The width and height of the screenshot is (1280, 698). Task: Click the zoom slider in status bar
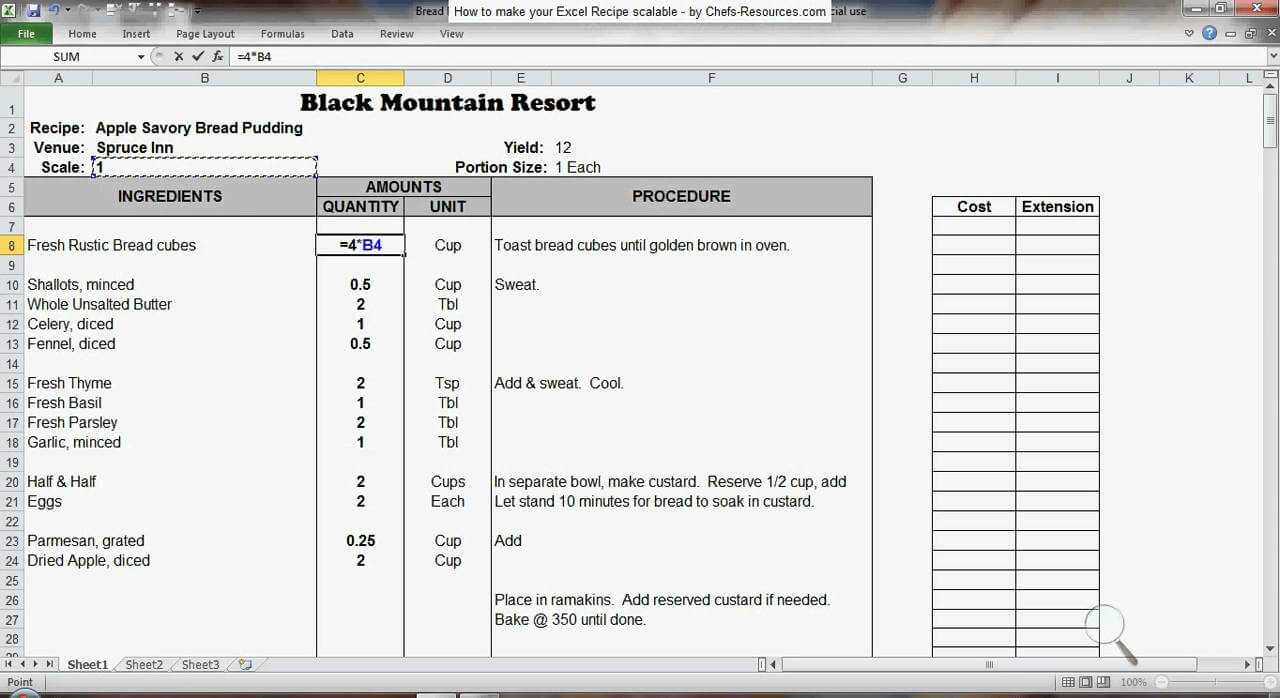(x=1215, y=683)
